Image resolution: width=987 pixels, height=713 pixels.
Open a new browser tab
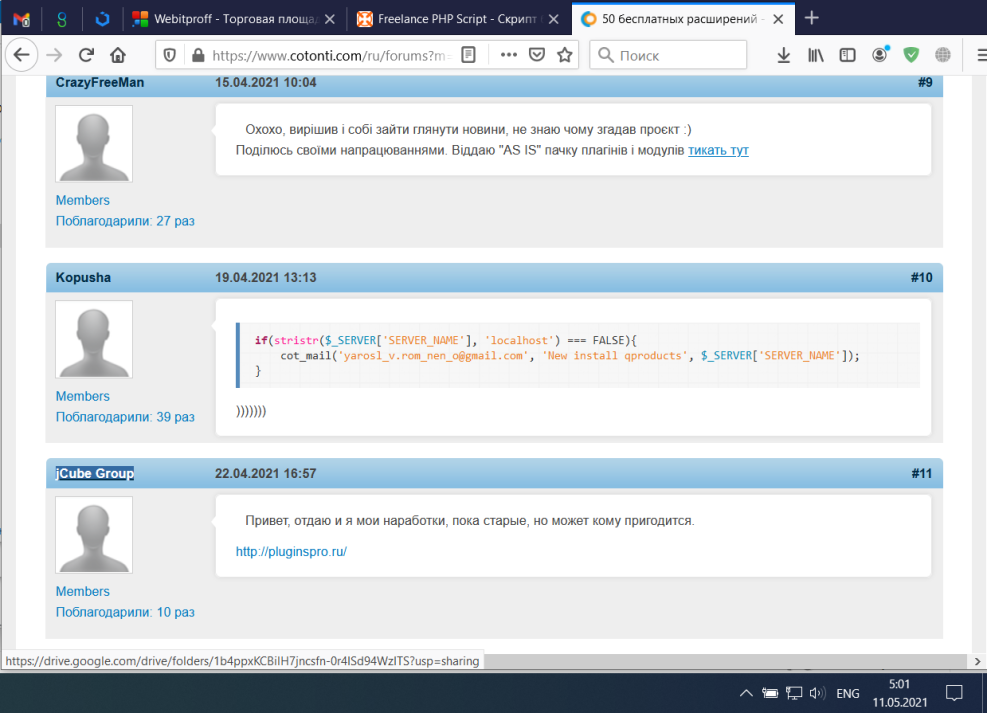tap(812, 18)
